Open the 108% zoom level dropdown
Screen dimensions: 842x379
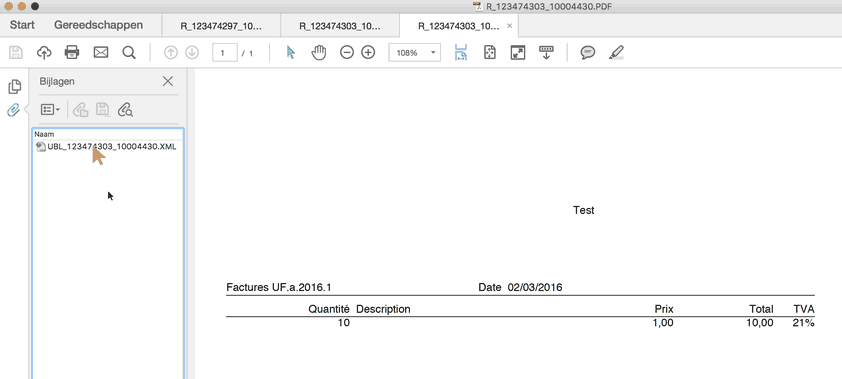click(415, 53)
